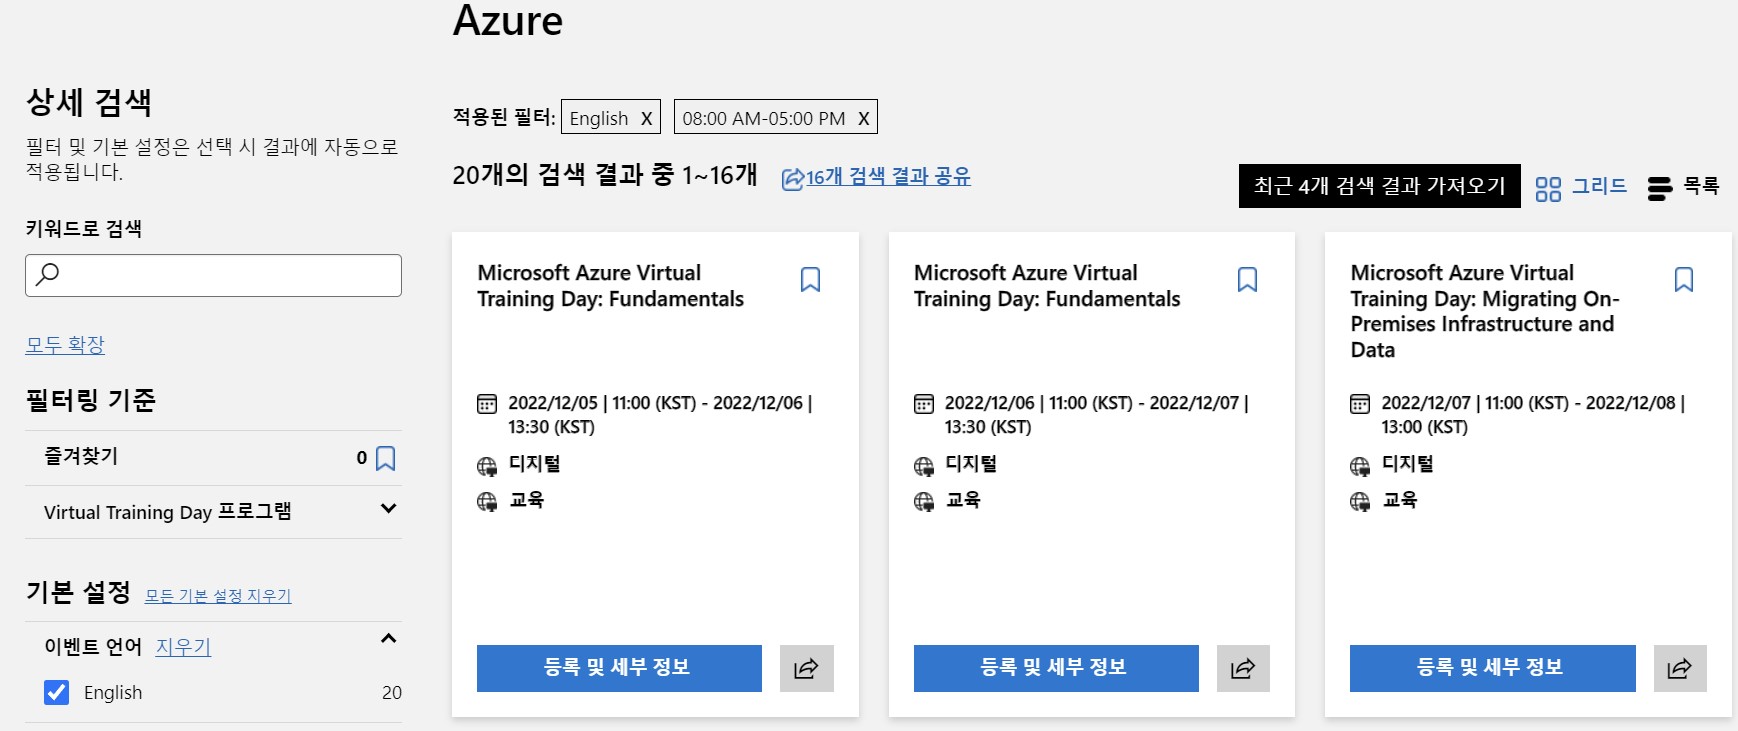Click the list view icon
The height and width of the screenshot is (731, 1738).
coord(1660,189)
